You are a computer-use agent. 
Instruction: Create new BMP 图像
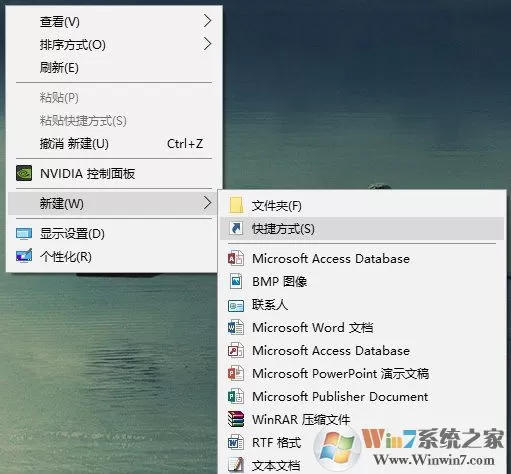(362, 281)
